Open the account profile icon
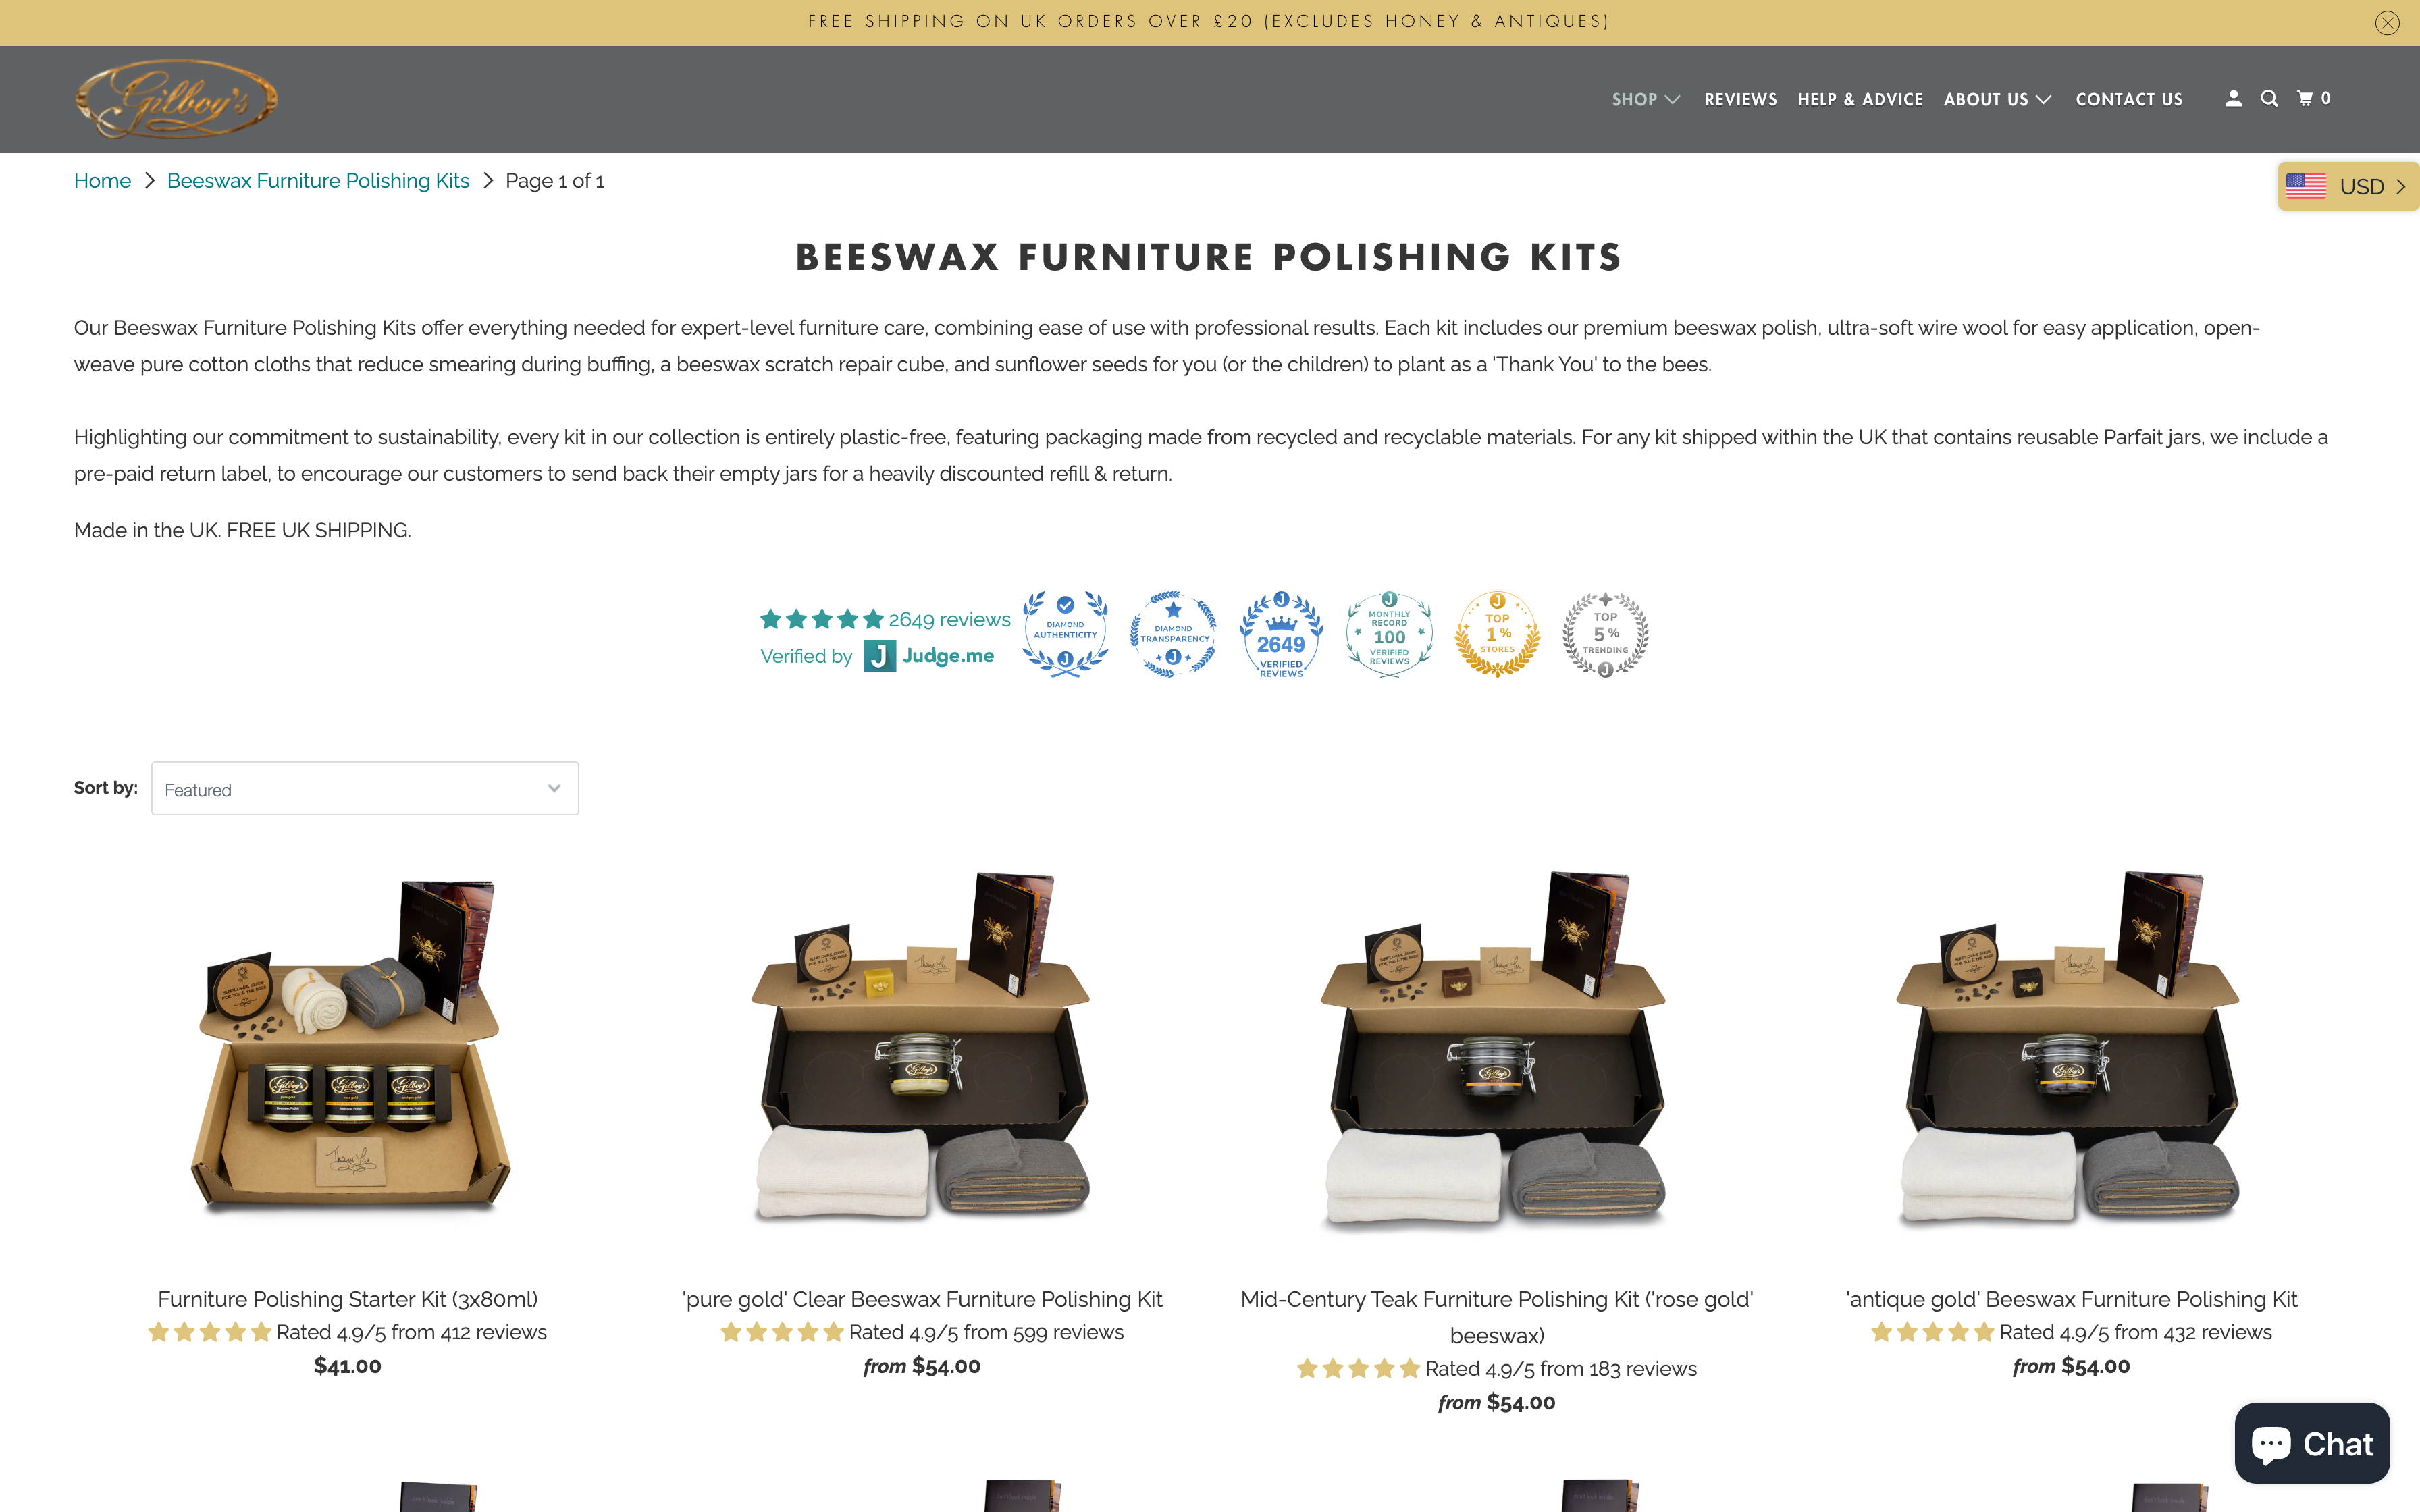 tap(2233, 98)
